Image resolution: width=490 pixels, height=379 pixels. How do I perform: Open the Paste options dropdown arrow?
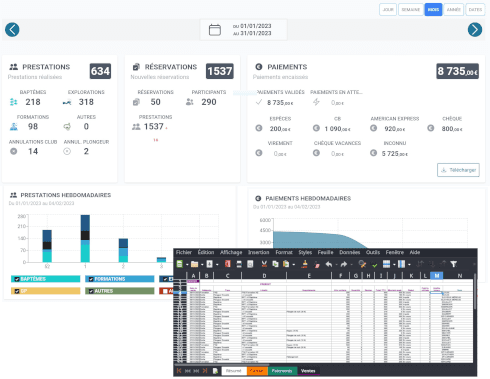pos(293,265)
